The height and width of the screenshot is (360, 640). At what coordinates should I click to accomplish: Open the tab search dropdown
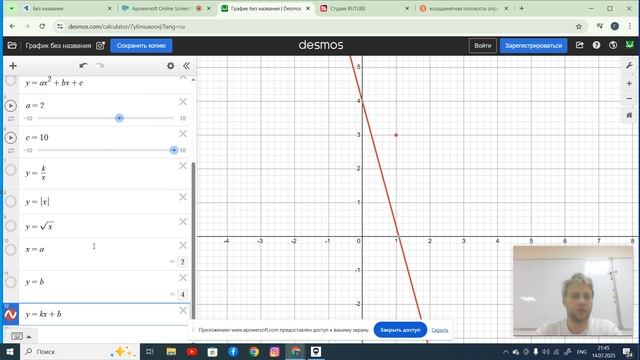(x=11, y=8)
